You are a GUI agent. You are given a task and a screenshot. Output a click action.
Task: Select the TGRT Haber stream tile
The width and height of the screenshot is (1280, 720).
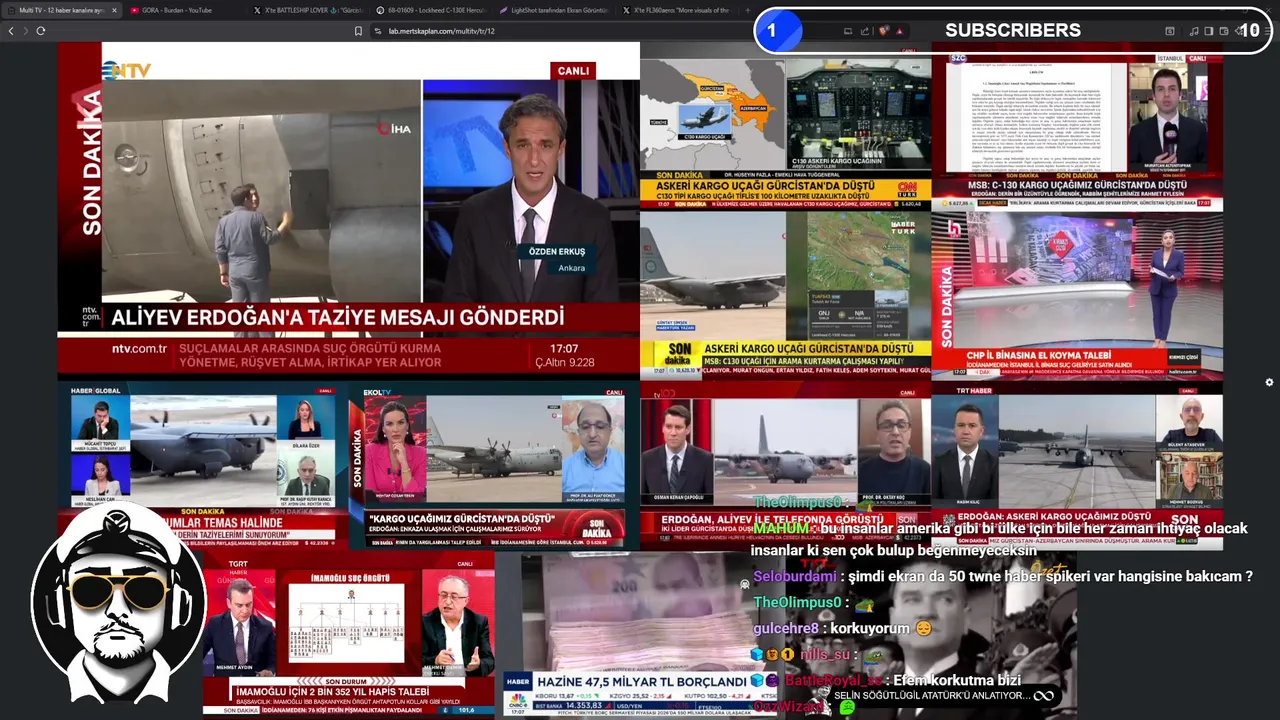click(349, 634)
